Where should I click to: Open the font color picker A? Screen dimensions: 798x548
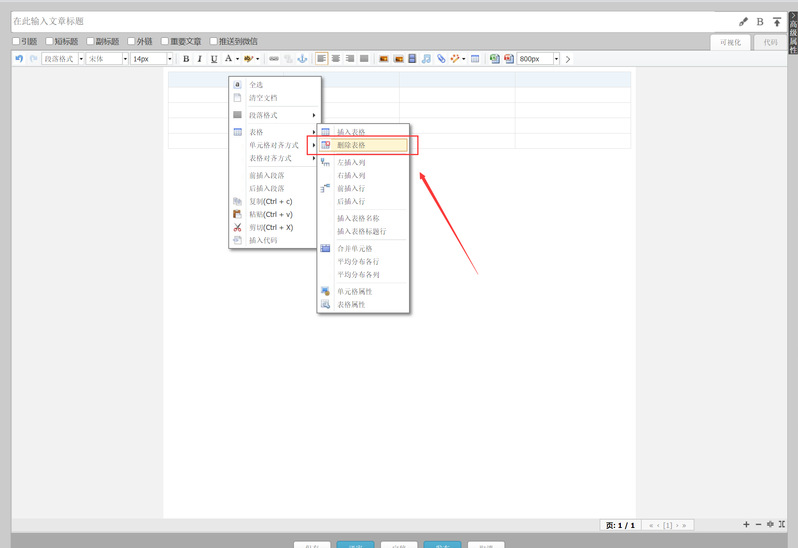coord(229,59)
